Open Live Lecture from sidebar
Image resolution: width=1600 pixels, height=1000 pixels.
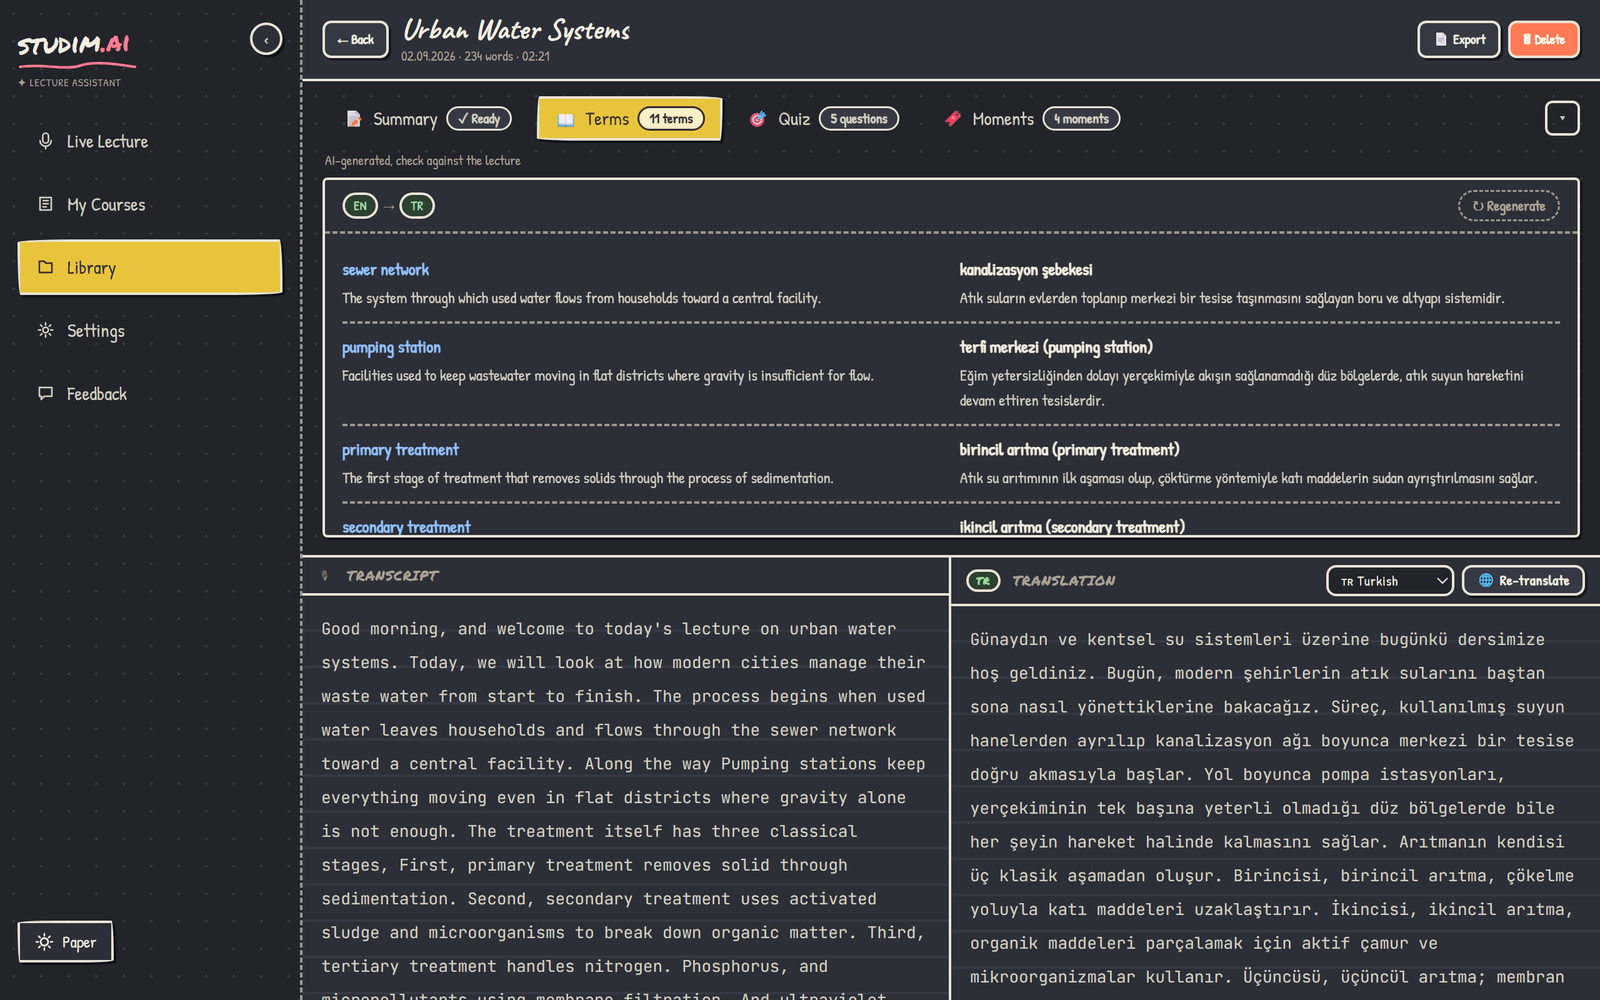pyautogui.click(x=150, y=142)
